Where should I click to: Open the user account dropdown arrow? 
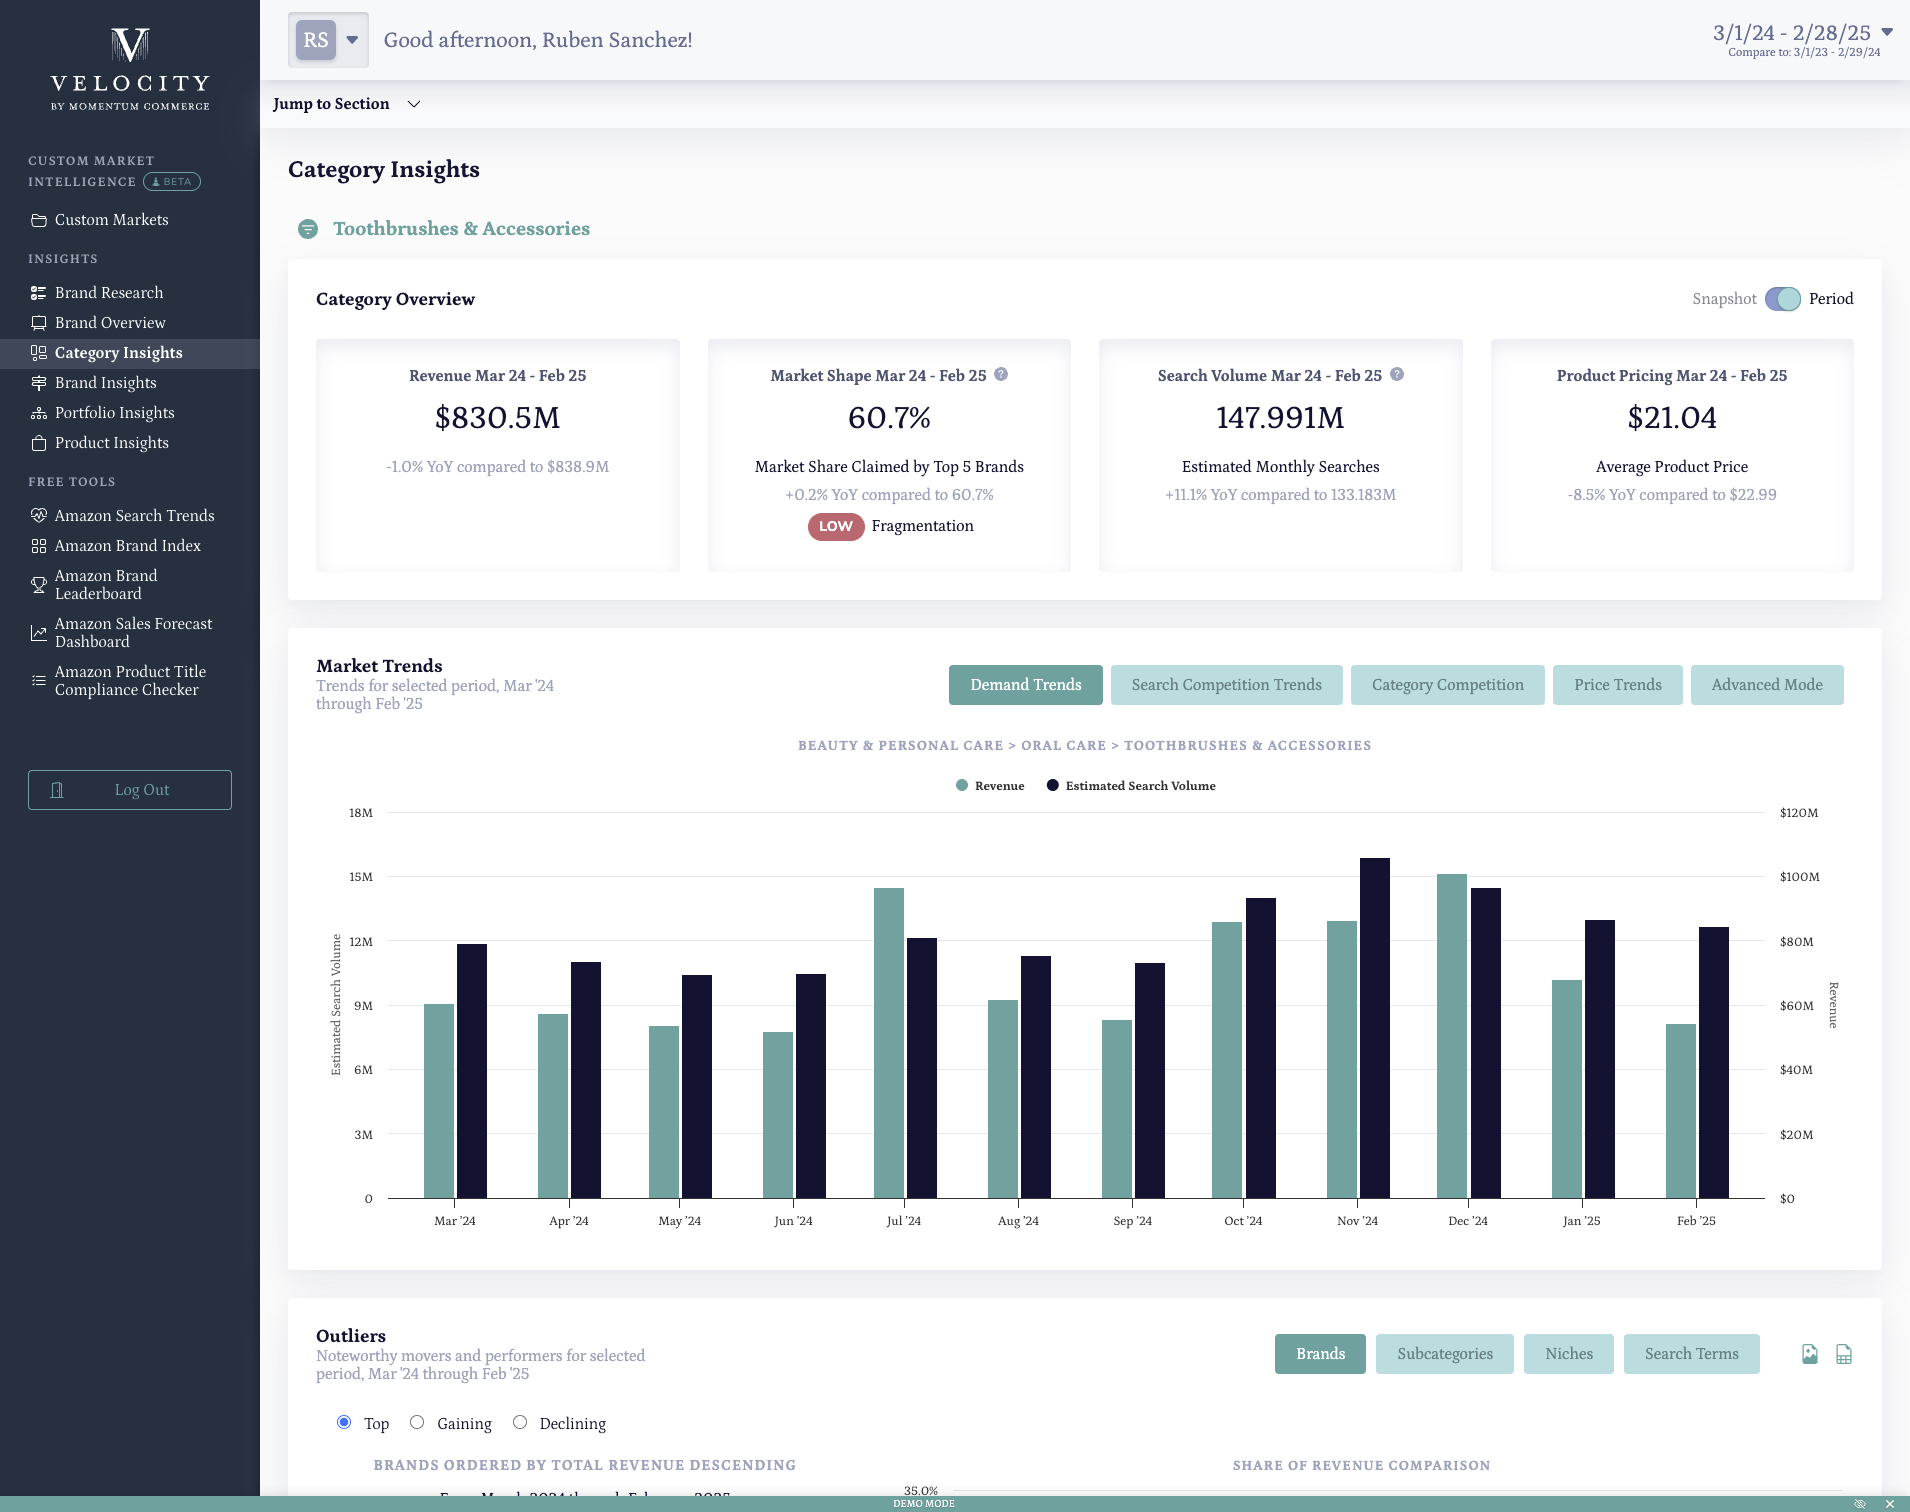click(352, 40)
